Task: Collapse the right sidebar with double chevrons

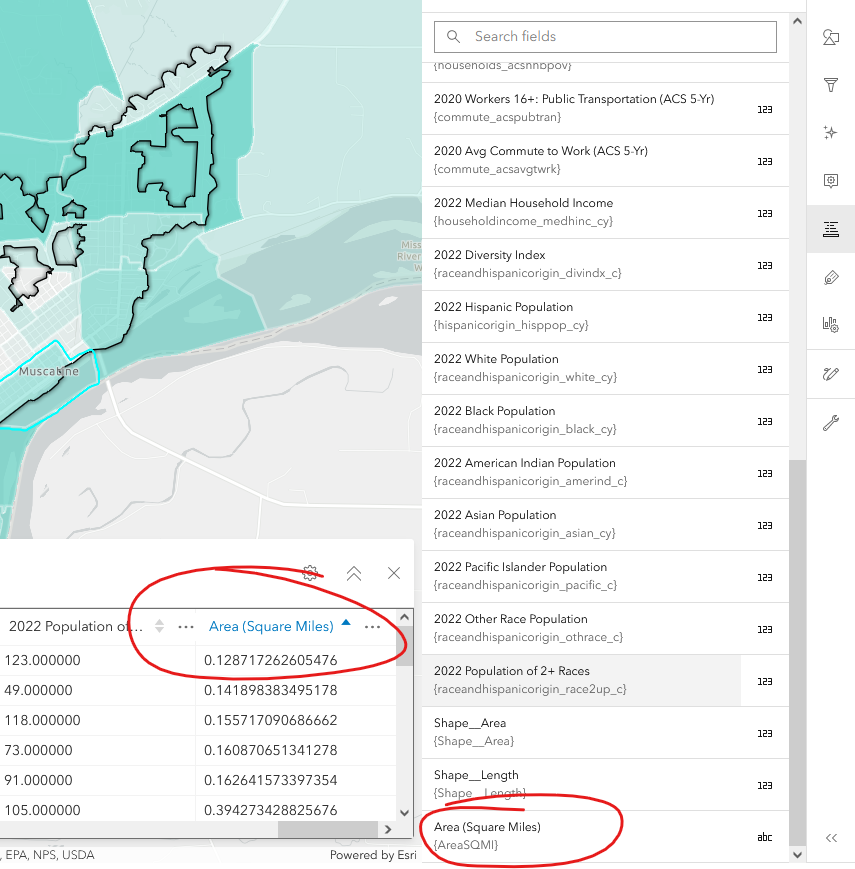Action: 832,839
